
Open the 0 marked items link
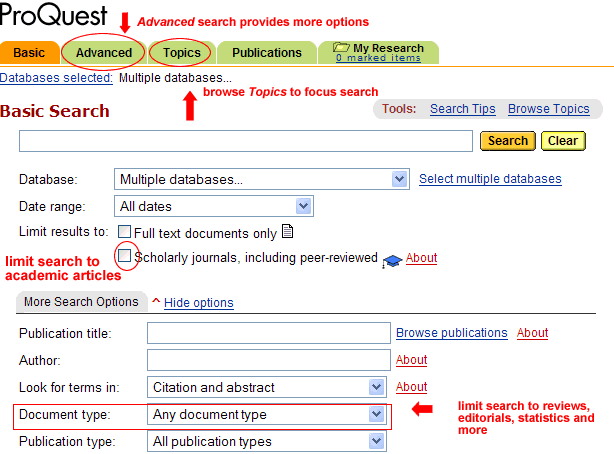378,58
